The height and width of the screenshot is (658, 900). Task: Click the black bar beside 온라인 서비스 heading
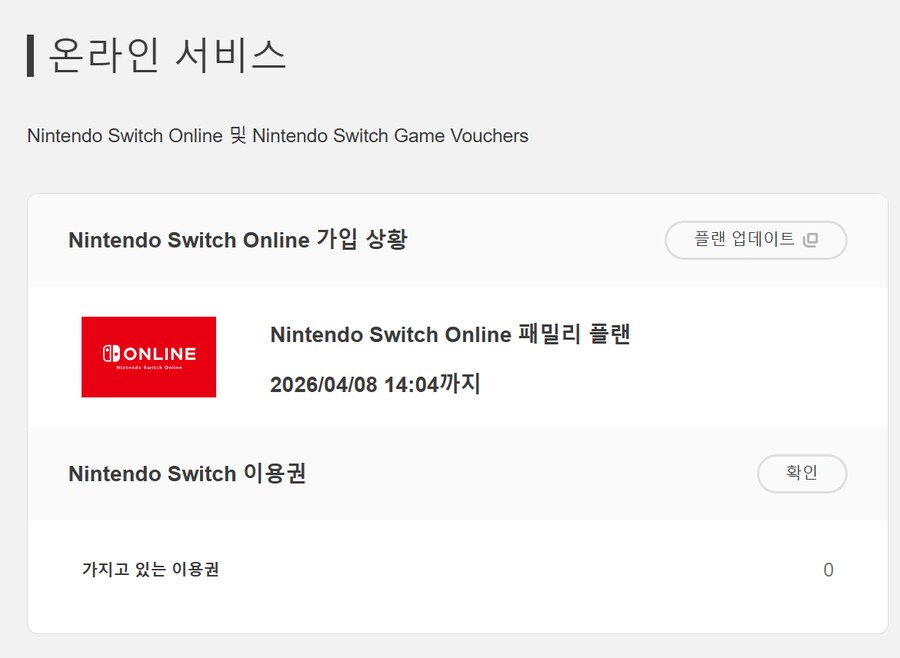pyautogui.click(x=31, y=56)
